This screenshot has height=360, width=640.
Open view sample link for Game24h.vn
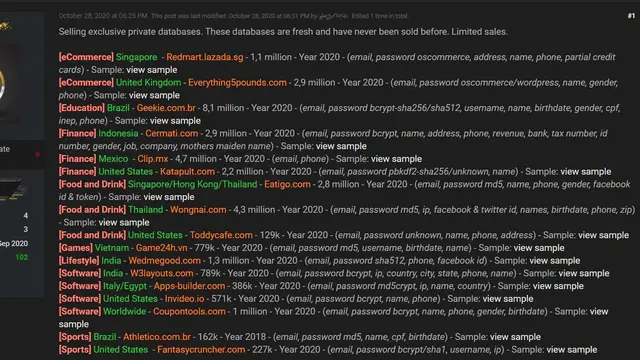pyautogui.click(x=539, y=248)
